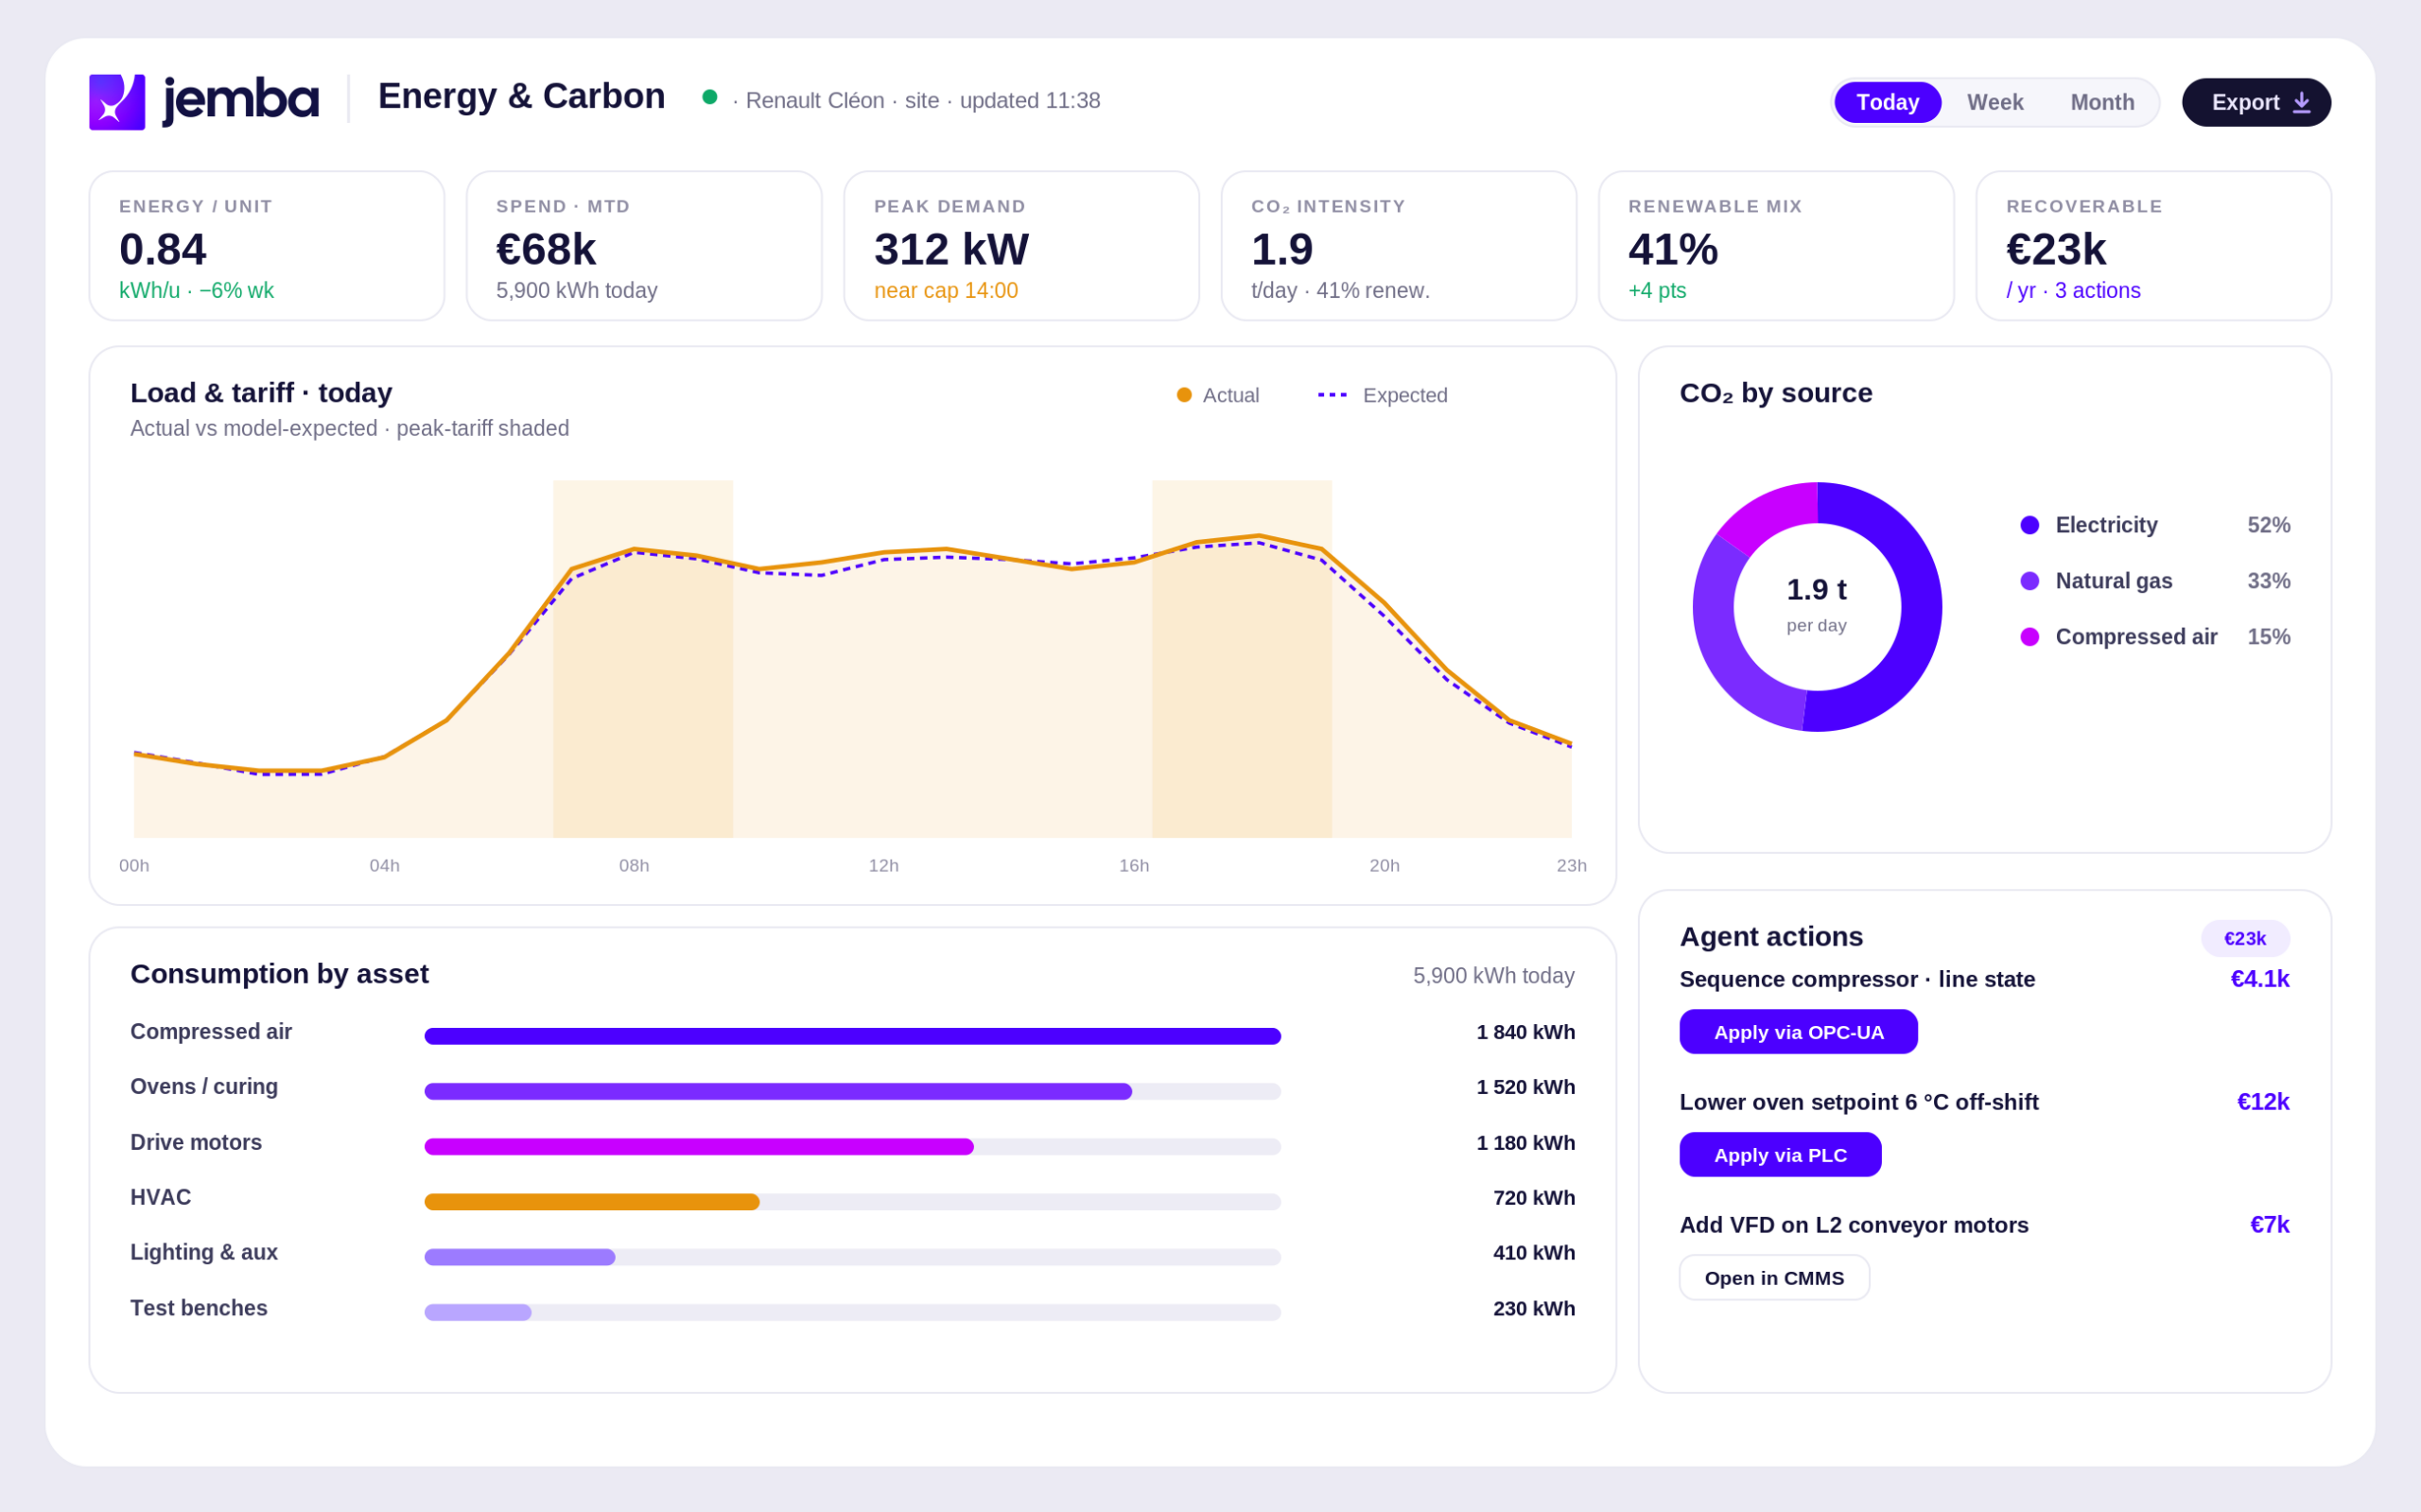Click the dashed Expected legend marker
Screen dimensions: 2421x1512
coord(1332,395)
